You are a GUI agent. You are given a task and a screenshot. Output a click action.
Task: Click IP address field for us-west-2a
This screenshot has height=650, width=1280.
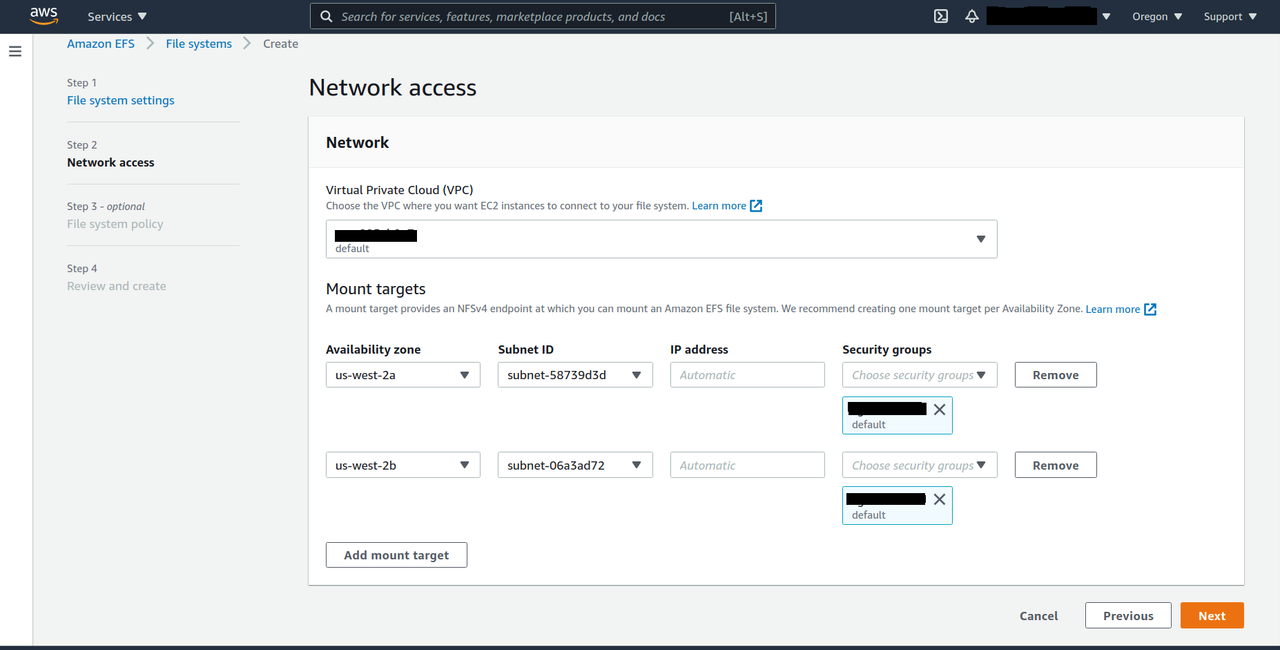tap(747, 375)
